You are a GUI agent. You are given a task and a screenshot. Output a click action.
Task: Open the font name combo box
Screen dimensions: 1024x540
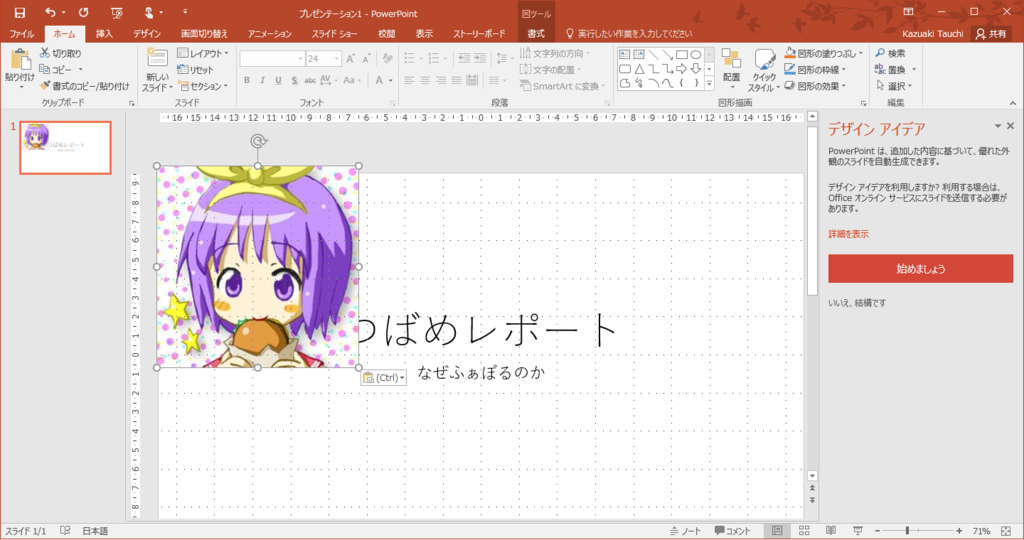tap(272, 59)
